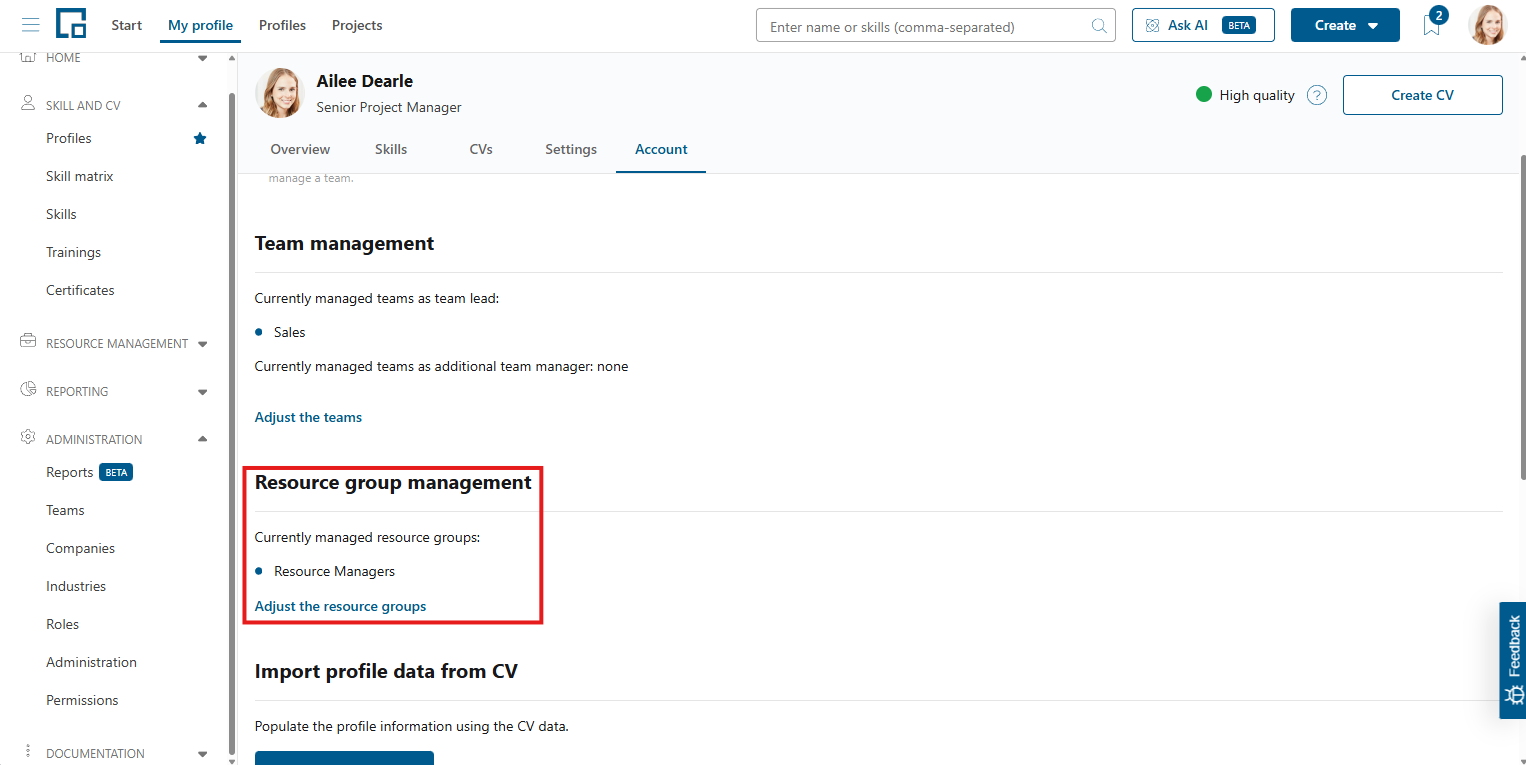The image size is (1526, 765).
Task: Open Skill matrix in the sidebar
Action: 80,176
